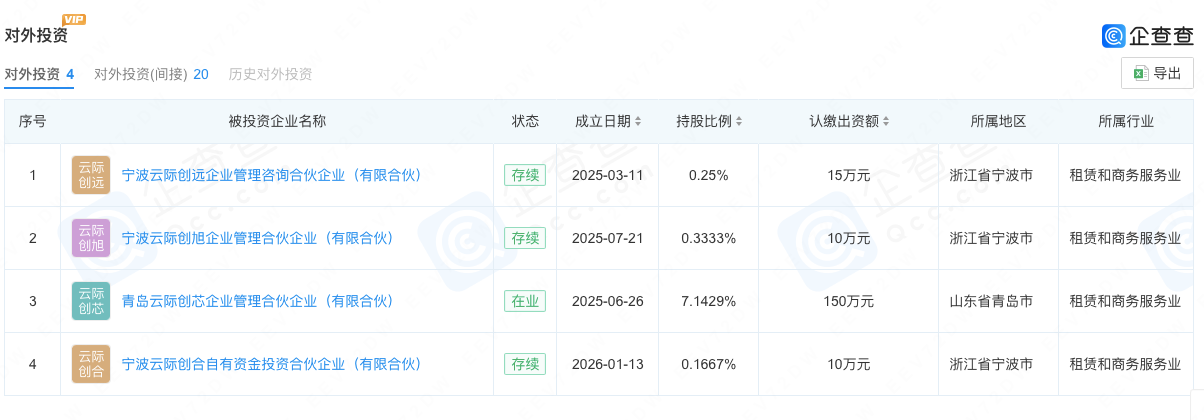Image resolution: width=1204 pixels, height=420 pixels.
Task: Export table using 导出 button
Action: pos(1157,73)
